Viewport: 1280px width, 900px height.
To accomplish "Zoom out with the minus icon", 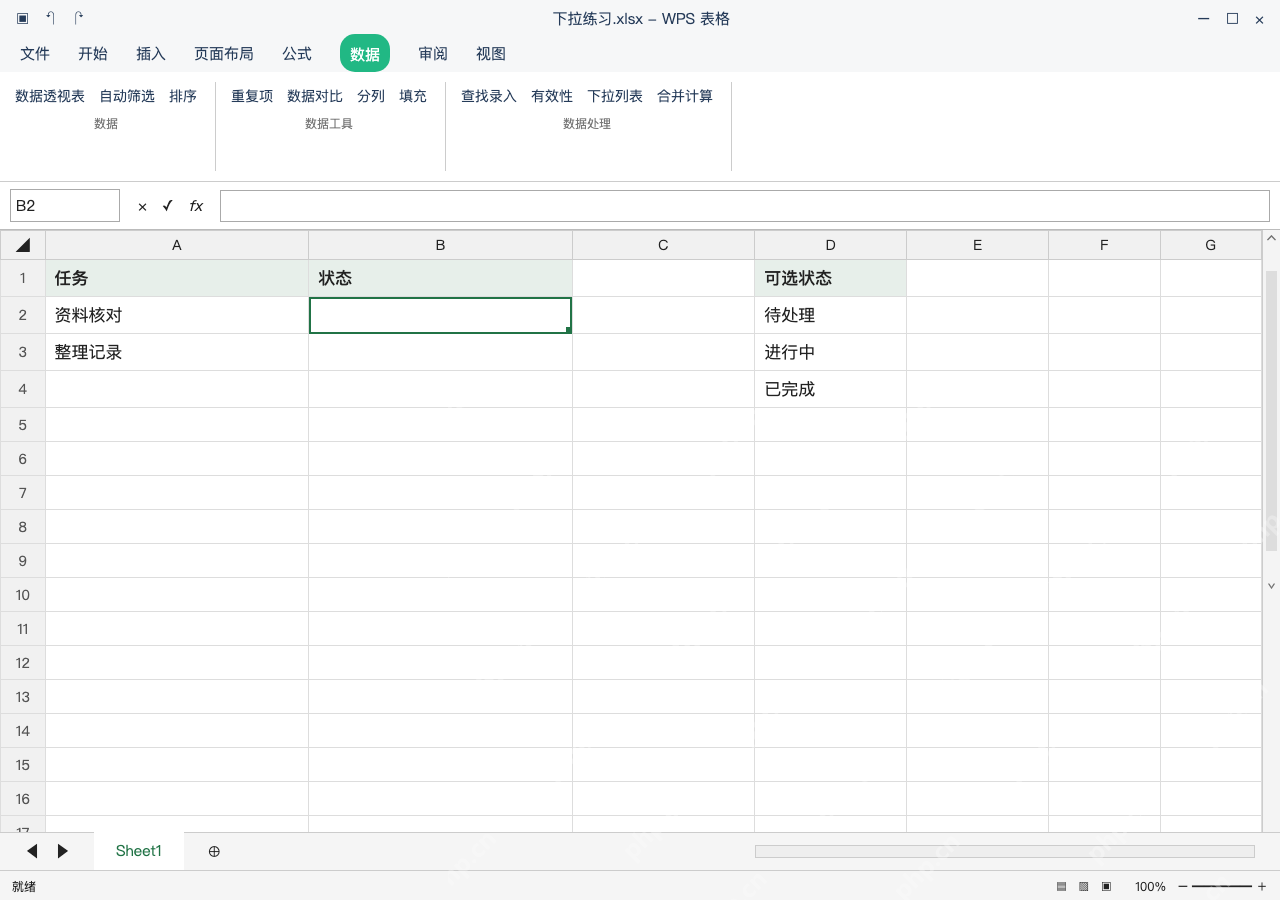I will (x=1183, y=886).
